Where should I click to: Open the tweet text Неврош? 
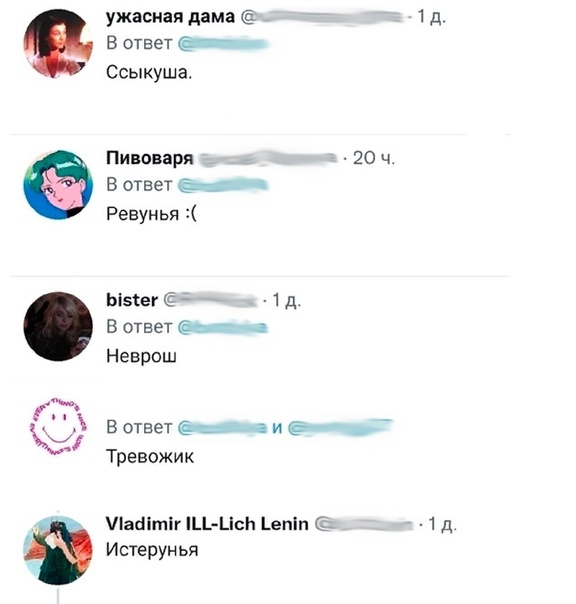click(141, 356)
